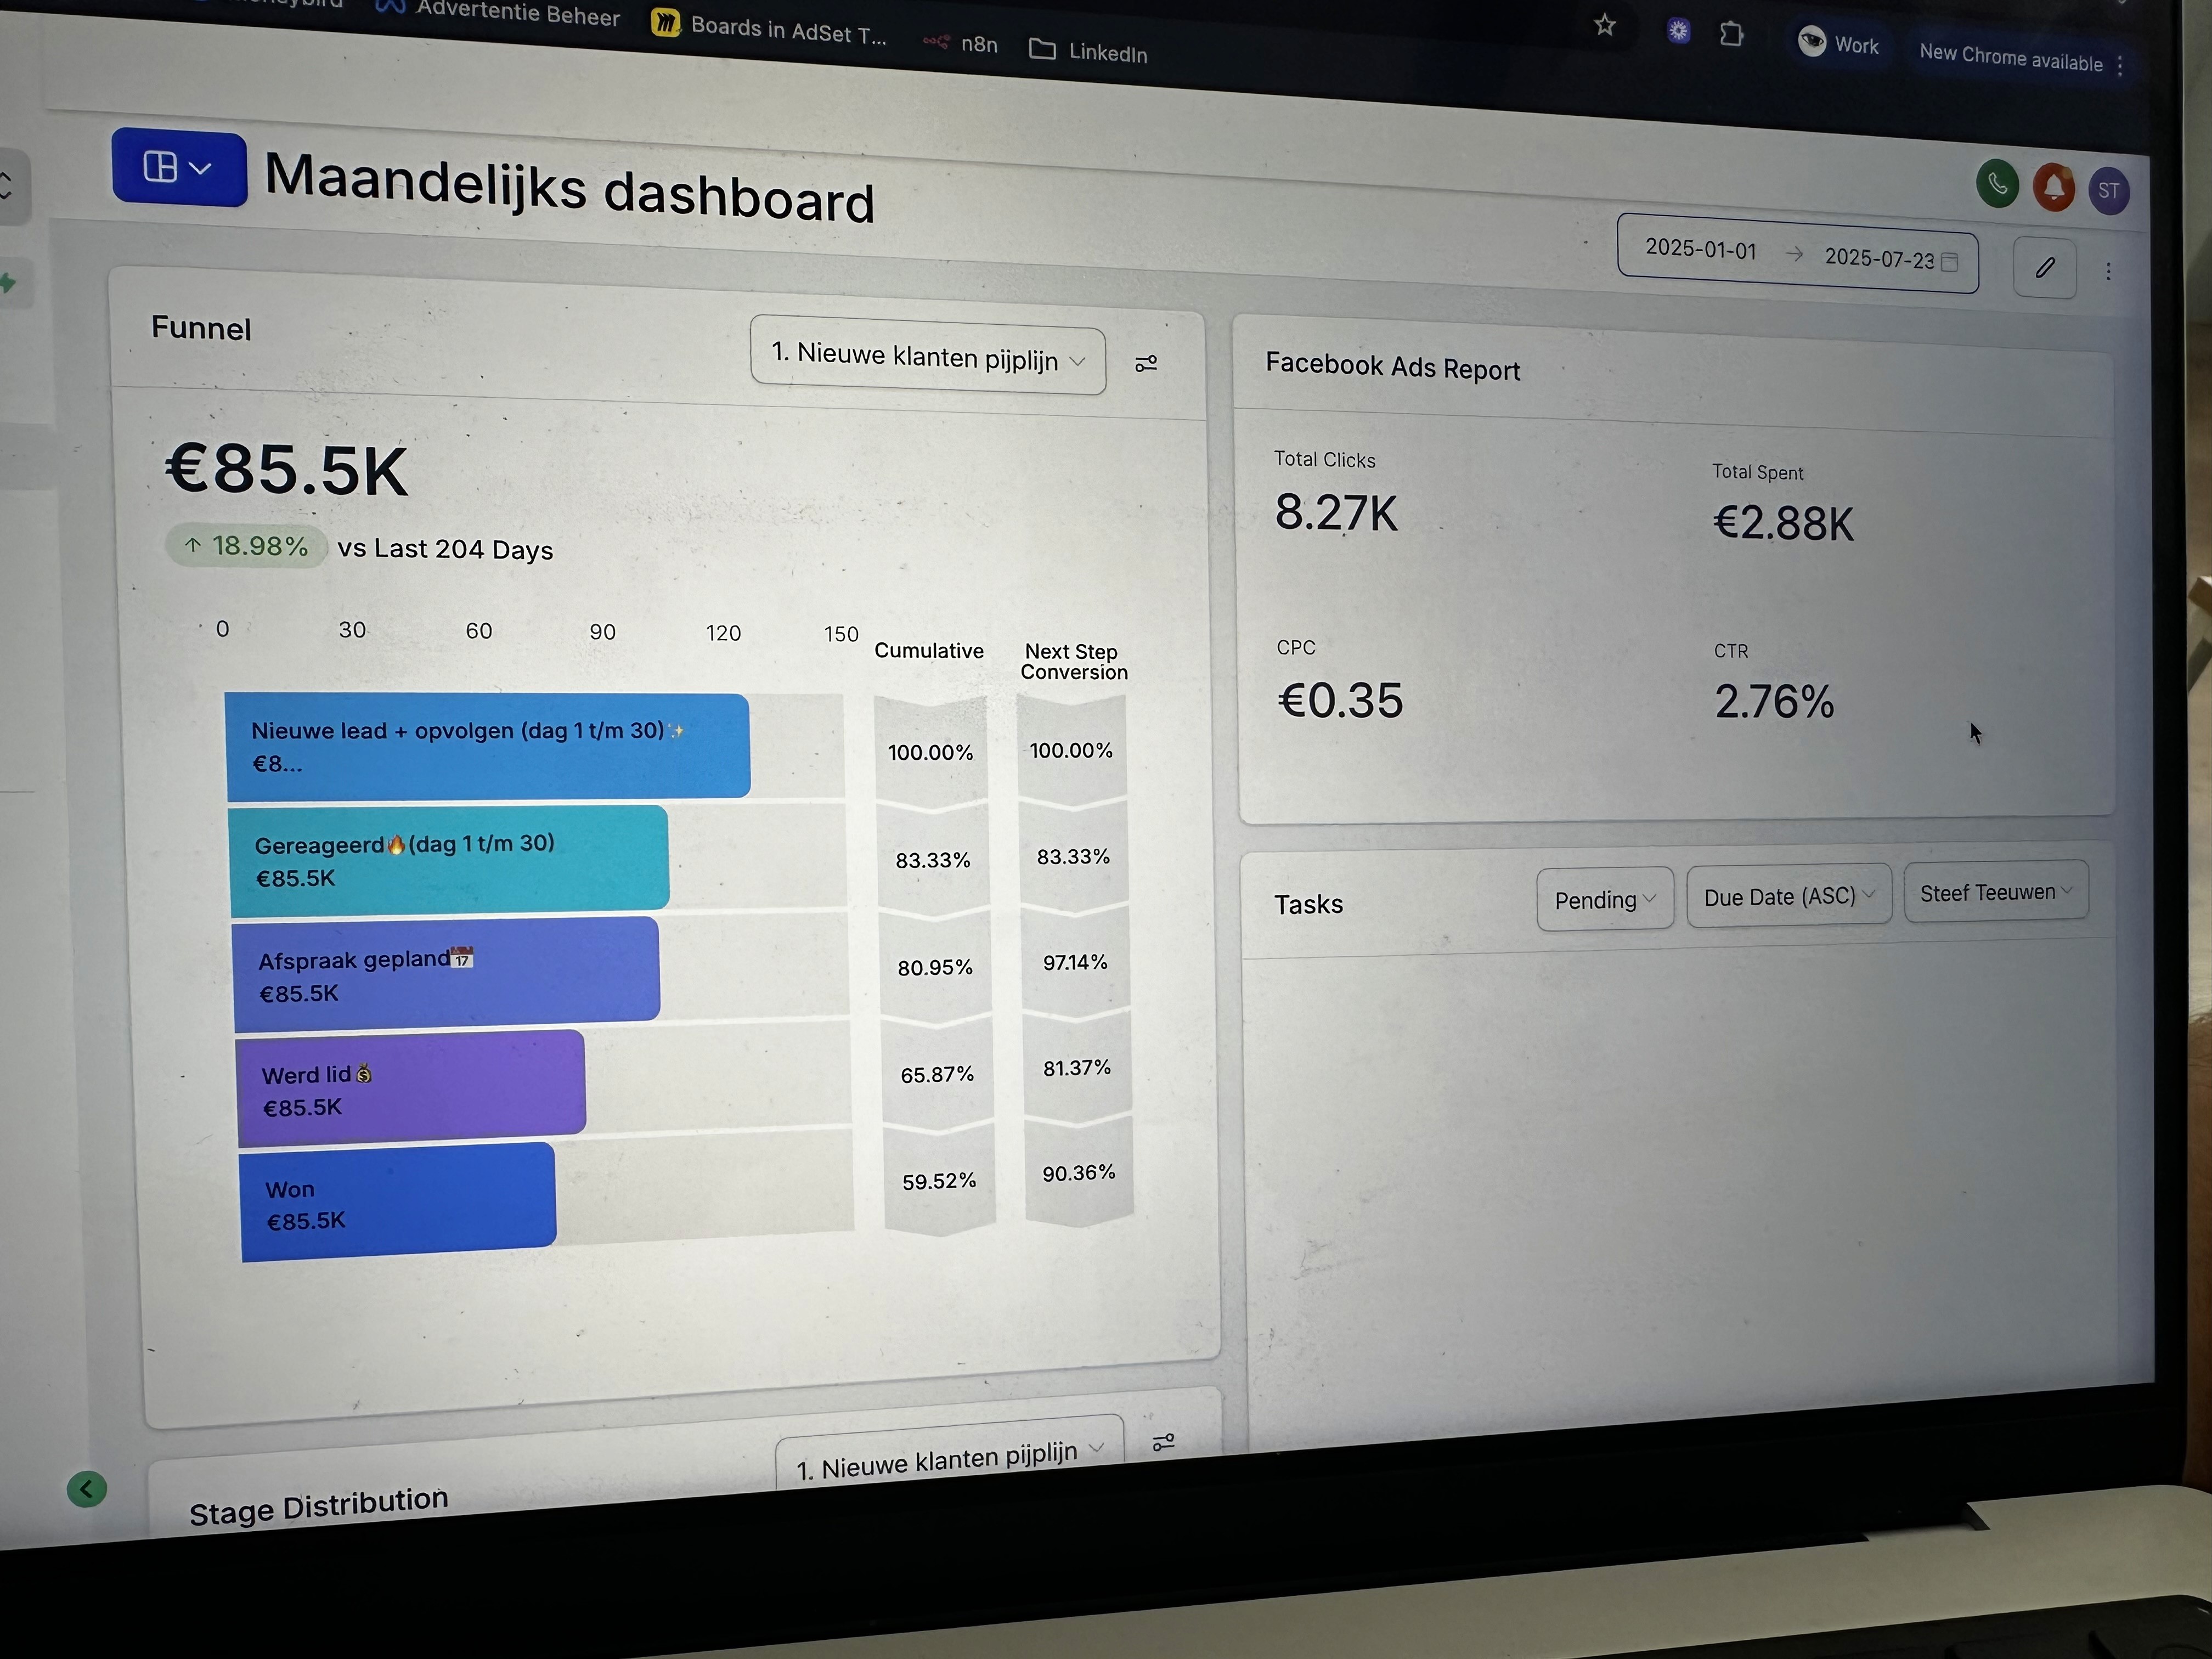Expand Funnel pipeline 'Nieuwe klanten pijplijn' dropdown

[927, 358]
